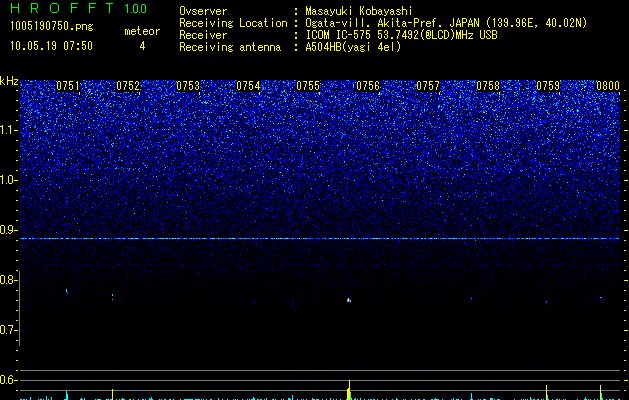
Task: Click the A504HB(yagi 4el) antenna text
Action: [x=353, y=47]
